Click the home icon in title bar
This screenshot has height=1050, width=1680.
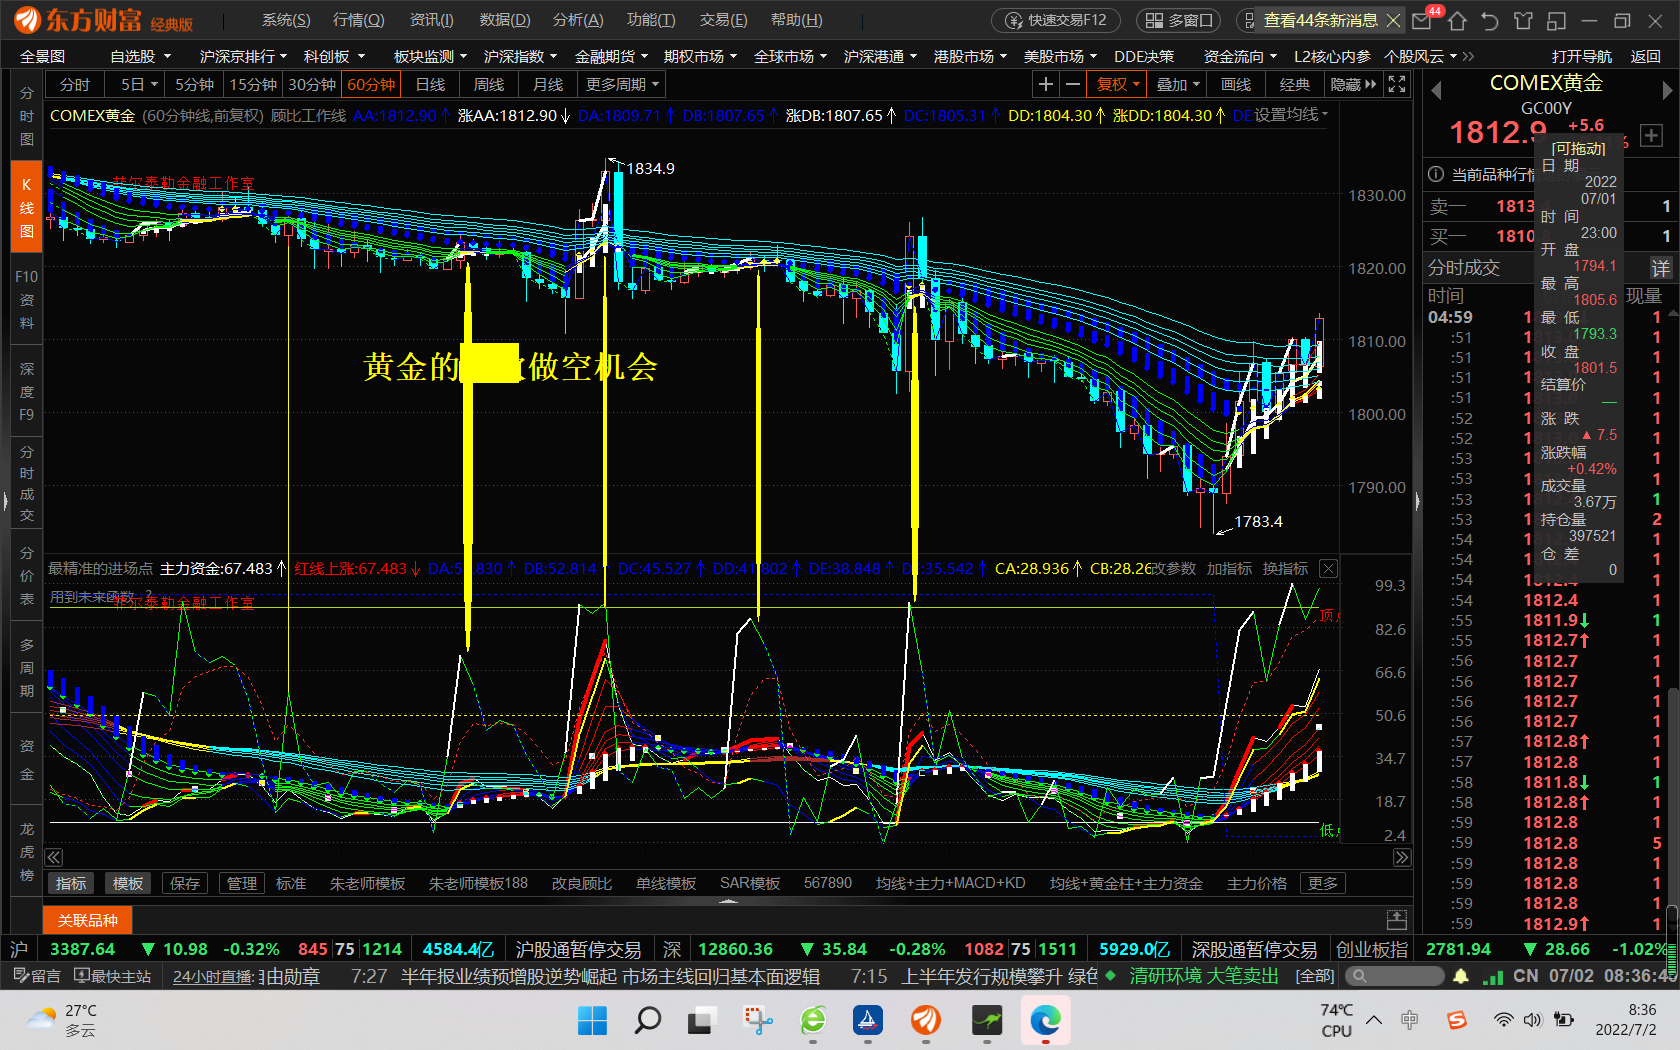tap(1457, 21)
